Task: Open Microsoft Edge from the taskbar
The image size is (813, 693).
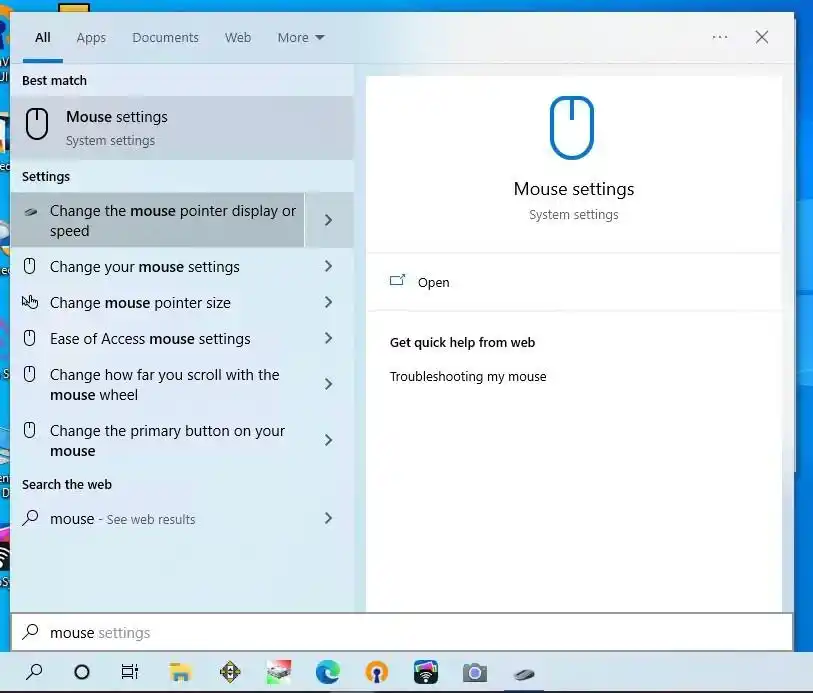Action: coord(328,672)
